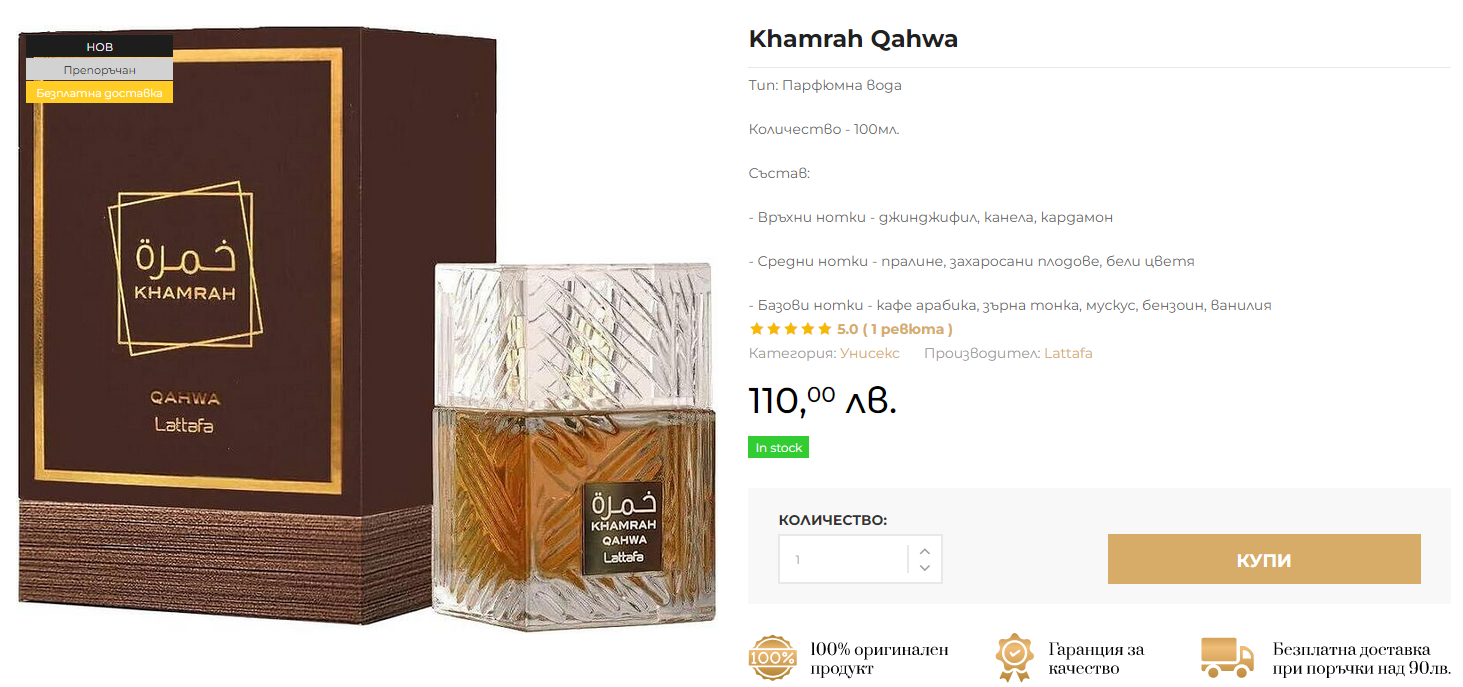Add product with the КУПИ button
This screenshot has height=687, width=1463.
pos(1264,559)
